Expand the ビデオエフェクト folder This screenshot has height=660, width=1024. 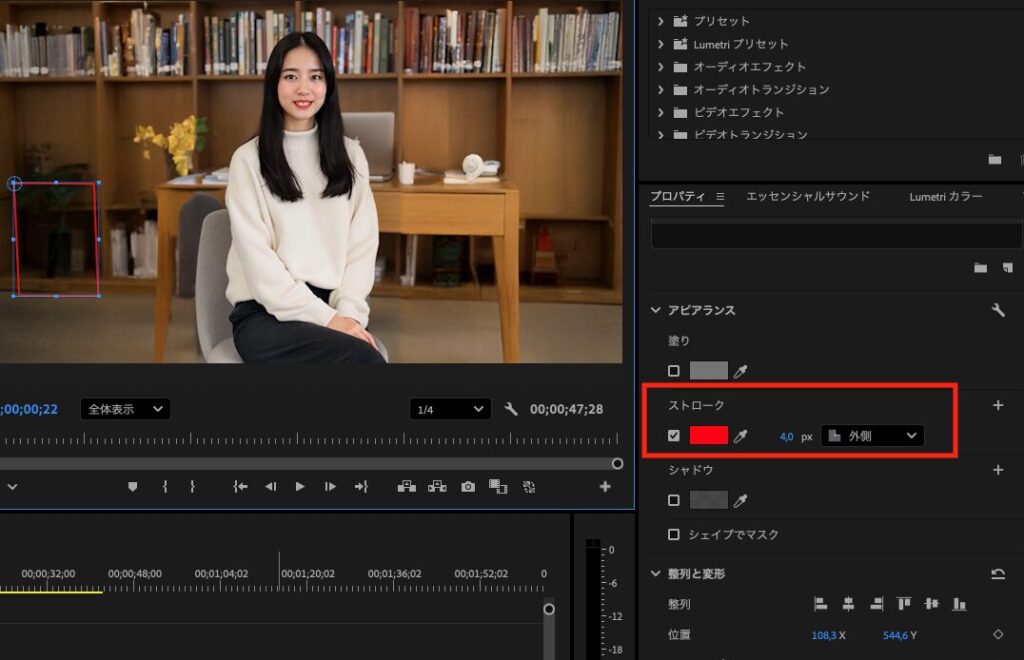pos(660,112)
